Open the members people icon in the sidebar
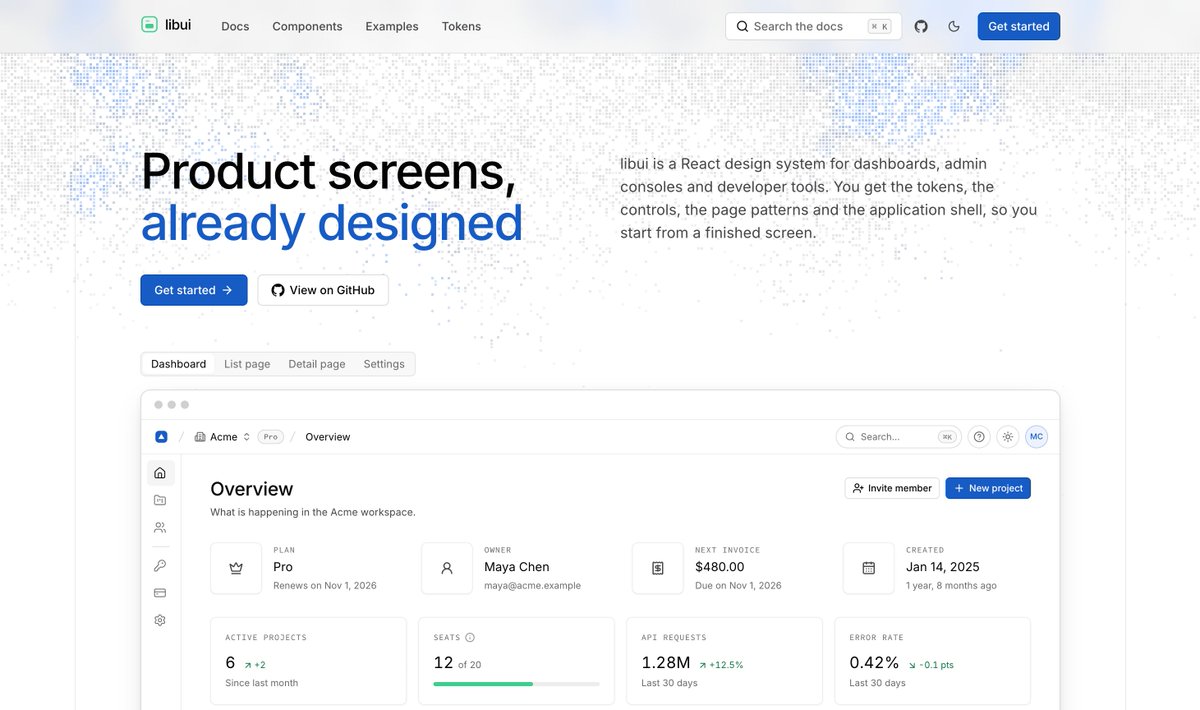The width and height of the screenshot is (1200, 710). click(160, 527)
